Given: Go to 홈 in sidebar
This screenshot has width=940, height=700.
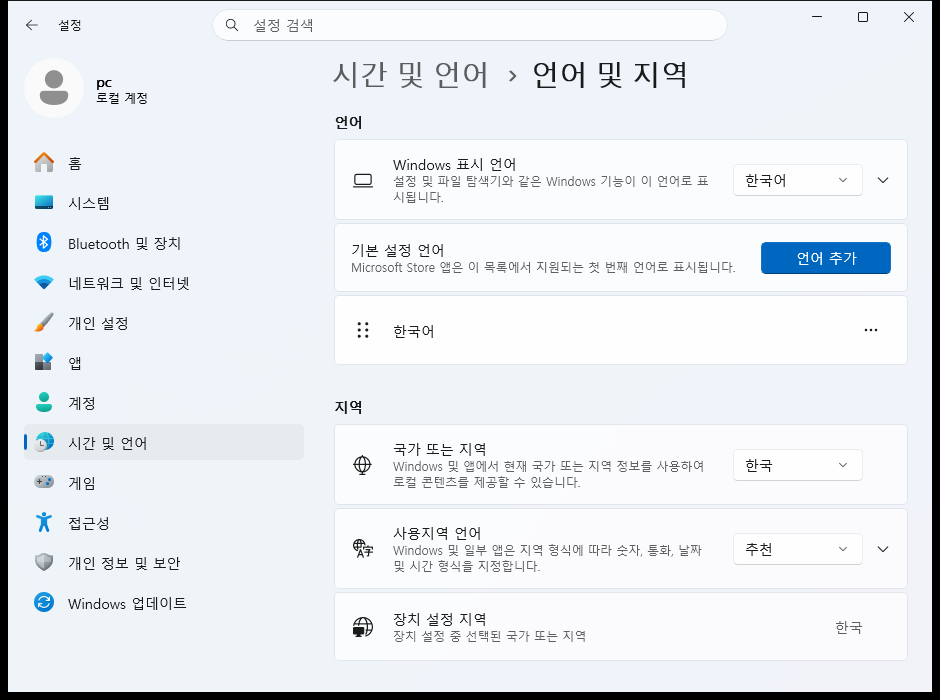Looking at the screenshot, I should pyautogui.click(x=164, y=163).
